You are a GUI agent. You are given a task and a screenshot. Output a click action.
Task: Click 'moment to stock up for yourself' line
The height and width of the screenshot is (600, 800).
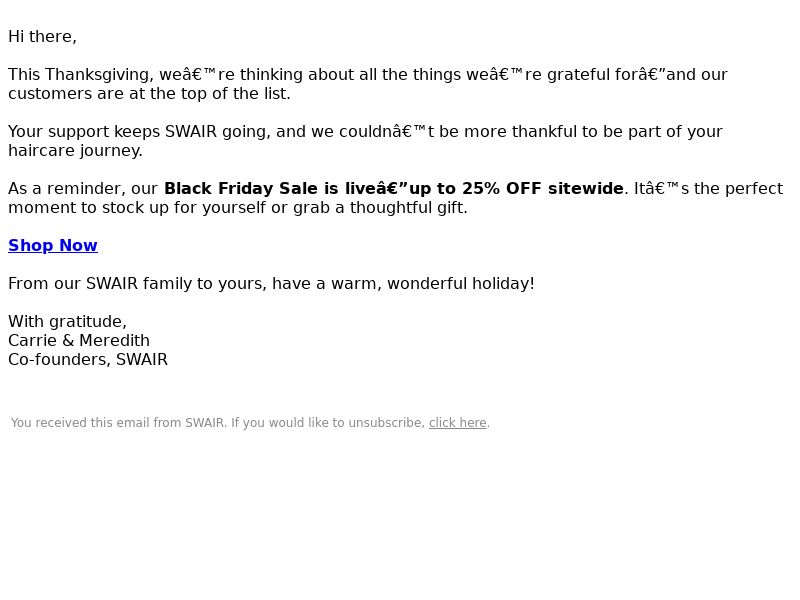click(x=137, y=208)
